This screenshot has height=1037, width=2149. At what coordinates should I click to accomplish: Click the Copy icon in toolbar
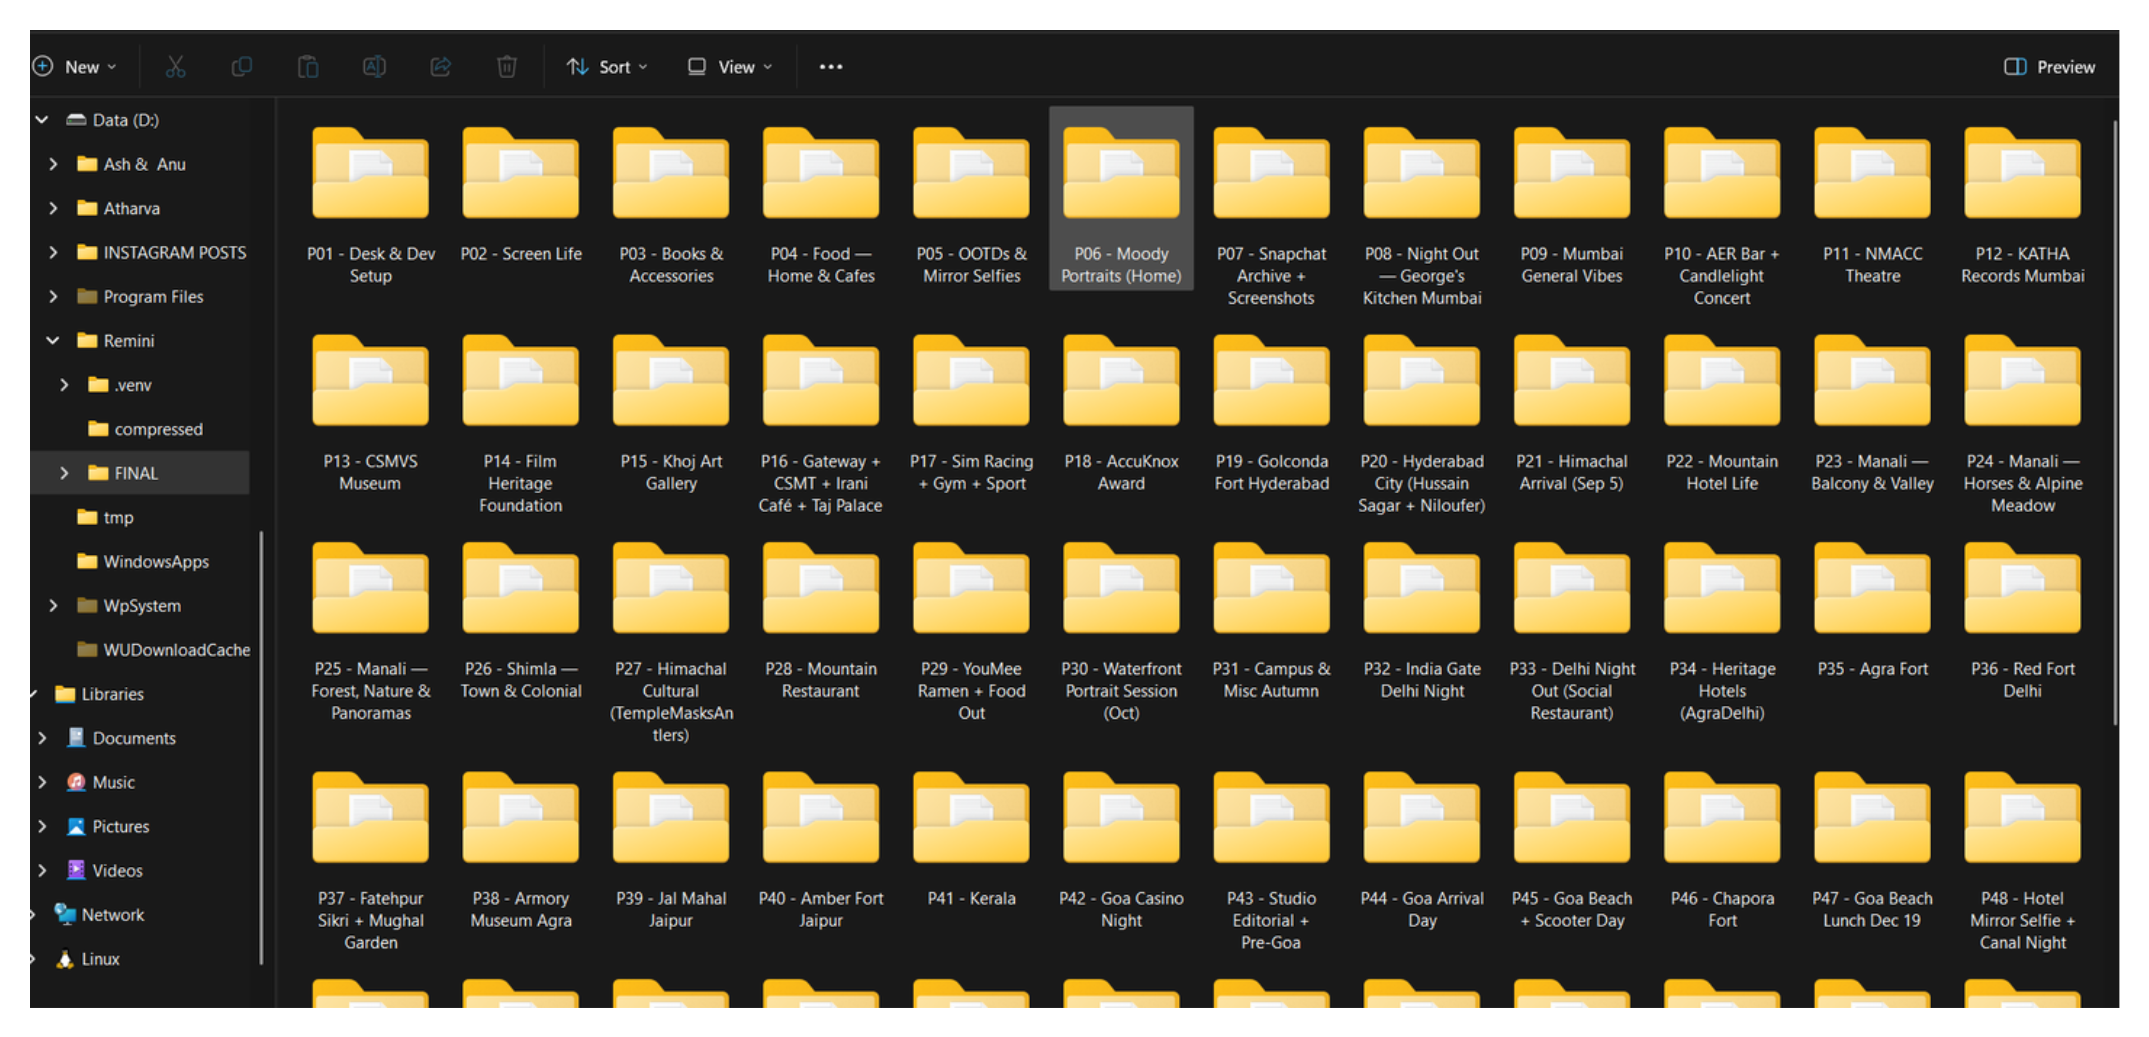click(241, 67)
